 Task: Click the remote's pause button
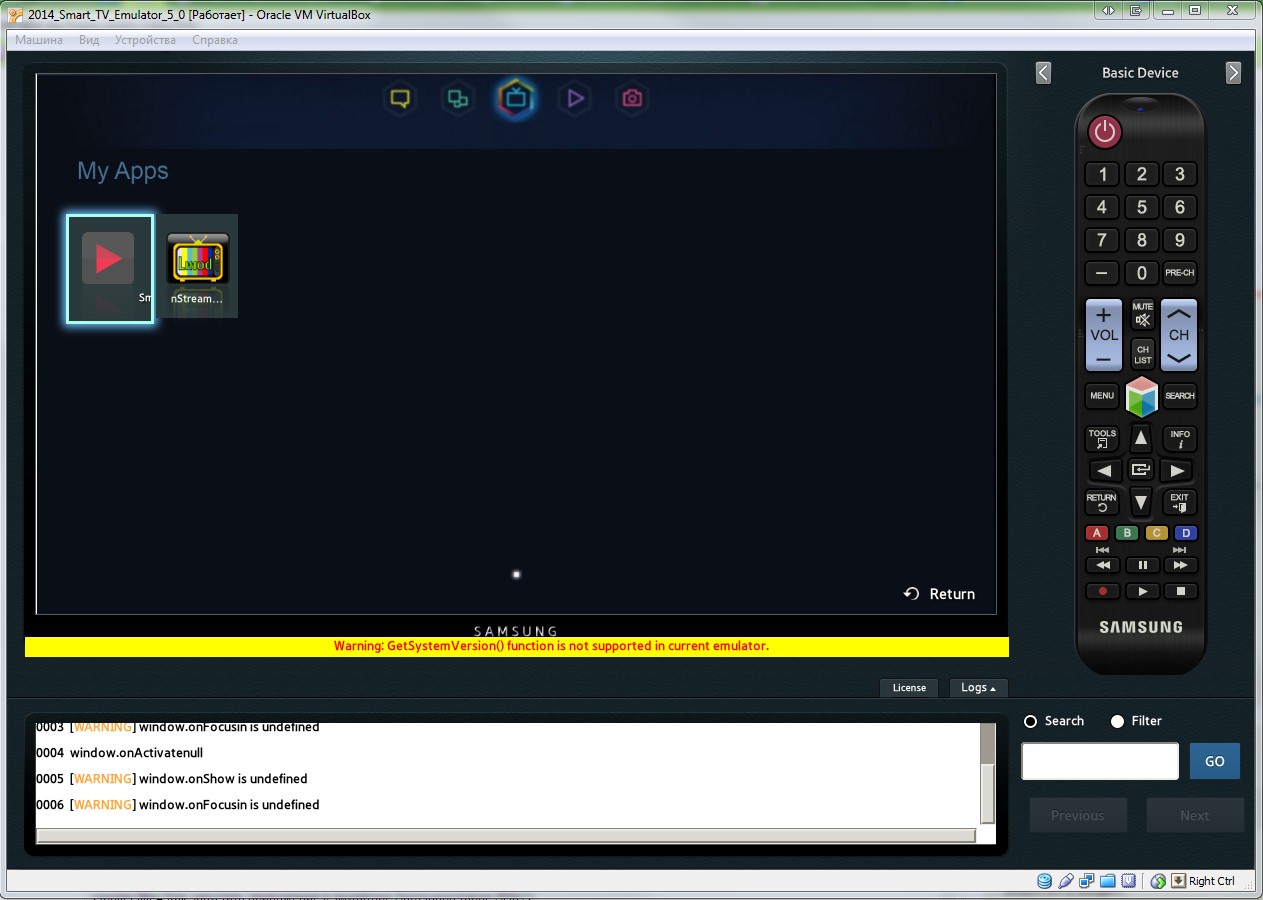1142,565
